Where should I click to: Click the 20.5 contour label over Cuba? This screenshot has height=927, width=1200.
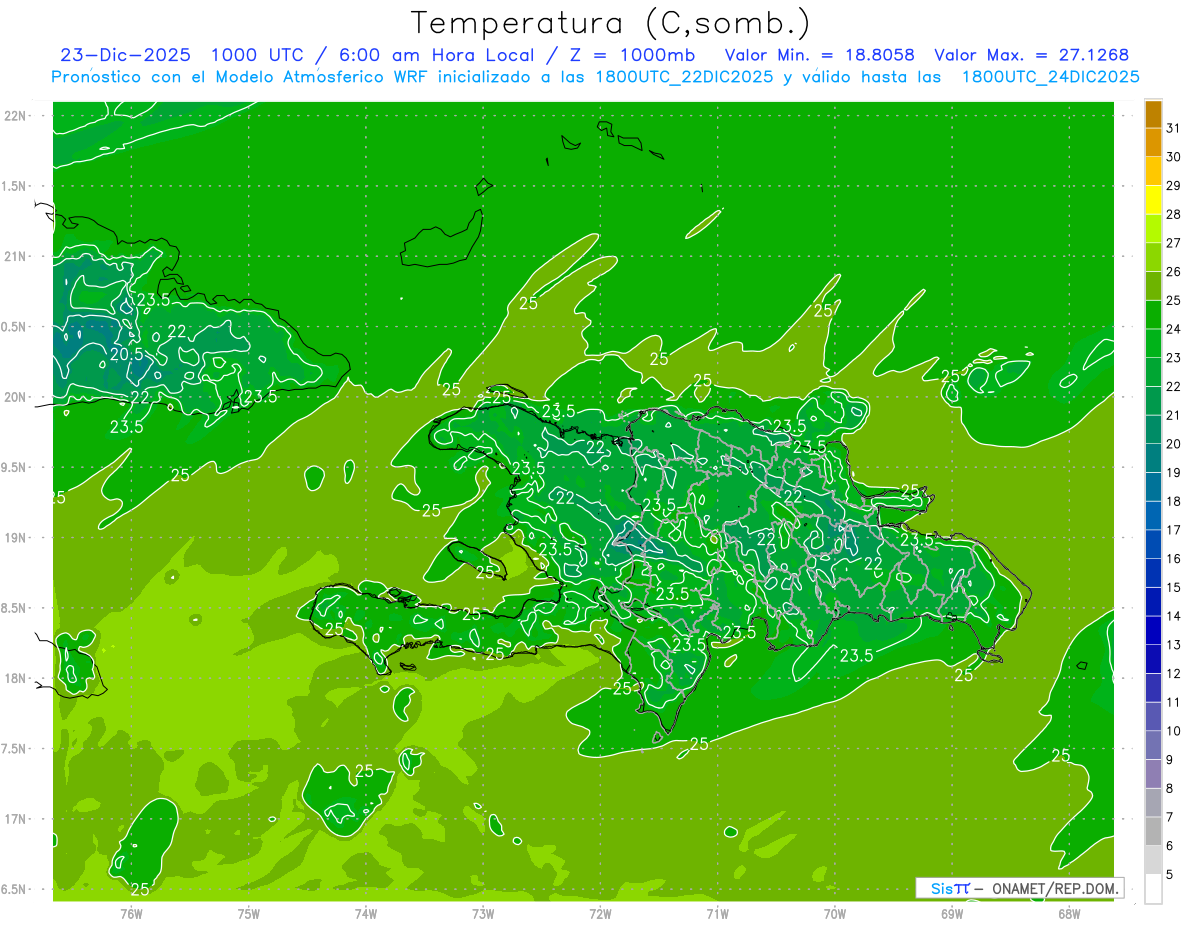[x=127, y=354]
